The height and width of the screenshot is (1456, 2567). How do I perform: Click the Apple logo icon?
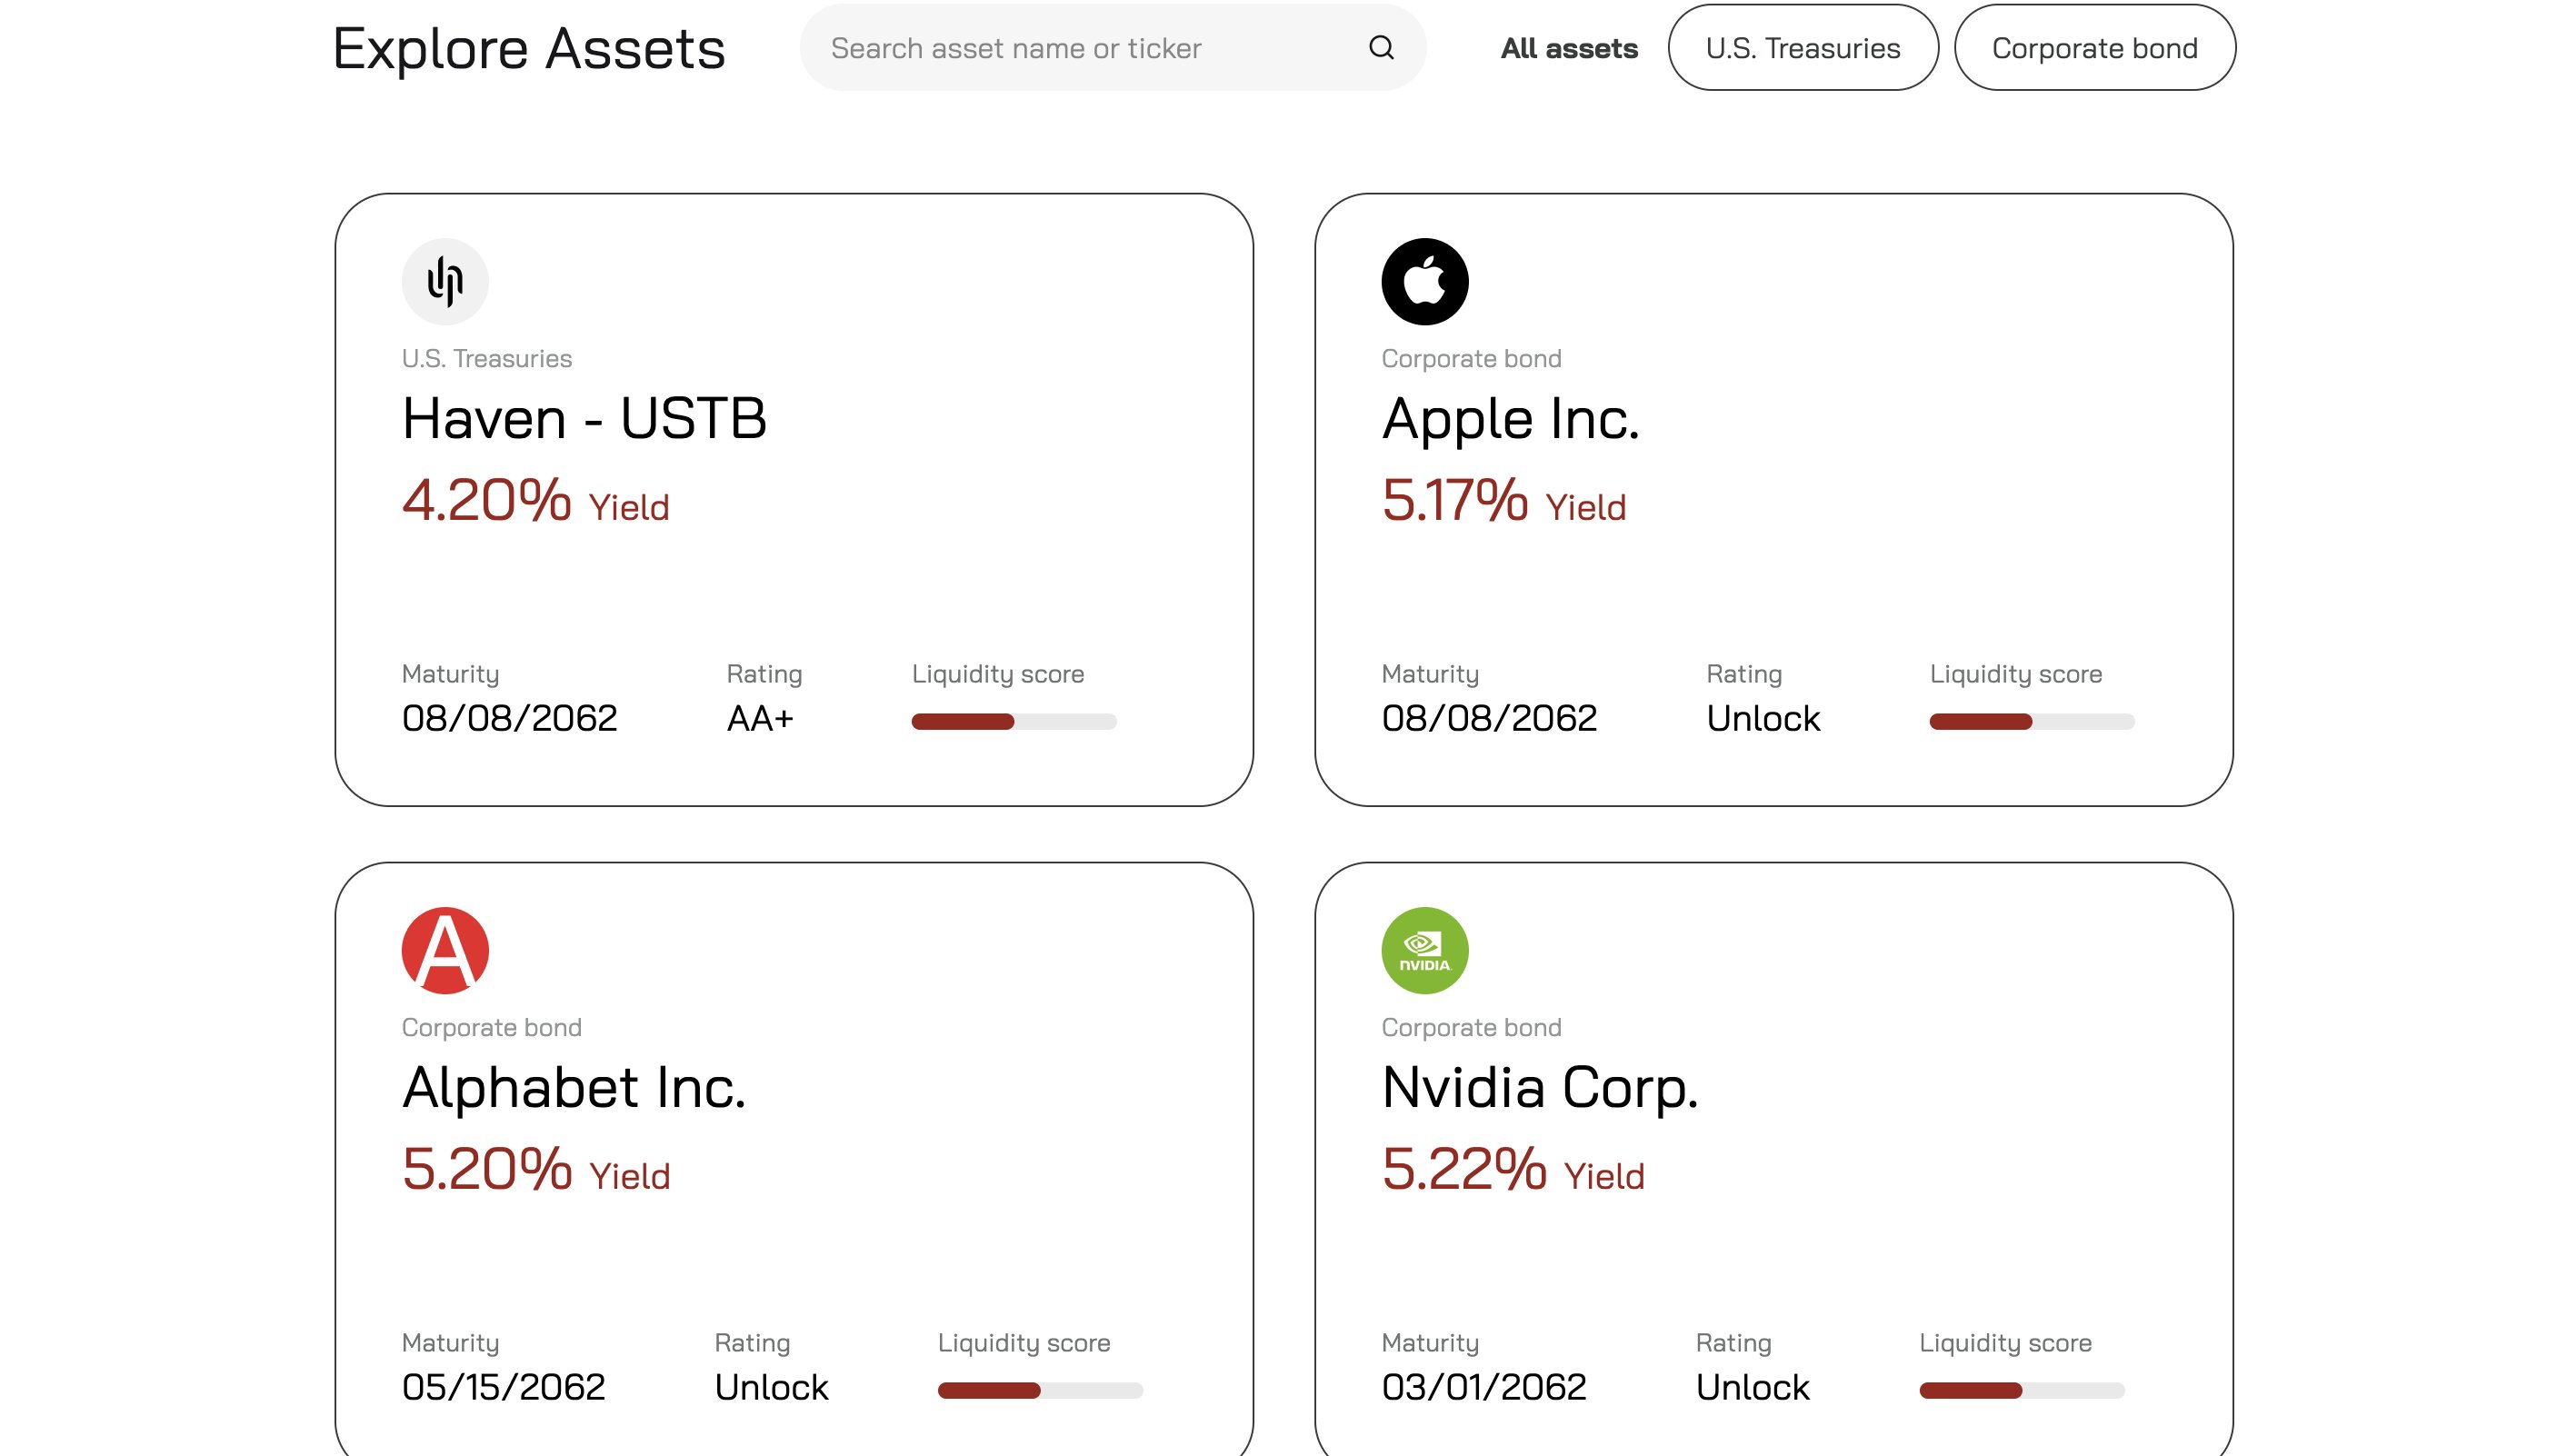pos(1424,281)
